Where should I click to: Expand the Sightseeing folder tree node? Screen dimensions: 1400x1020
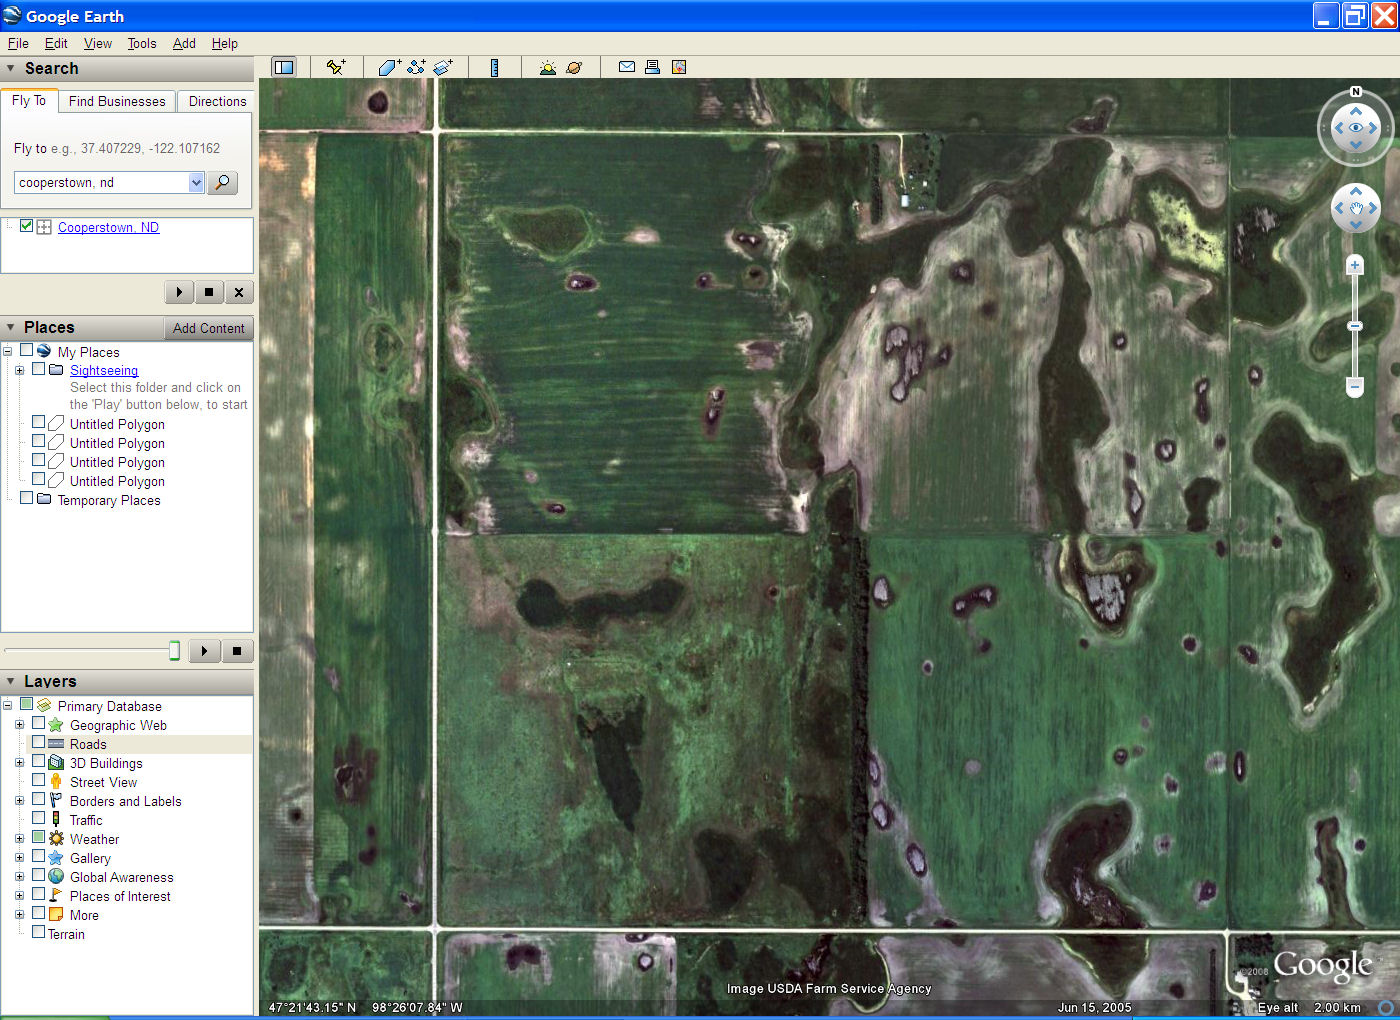click(19, 370)
